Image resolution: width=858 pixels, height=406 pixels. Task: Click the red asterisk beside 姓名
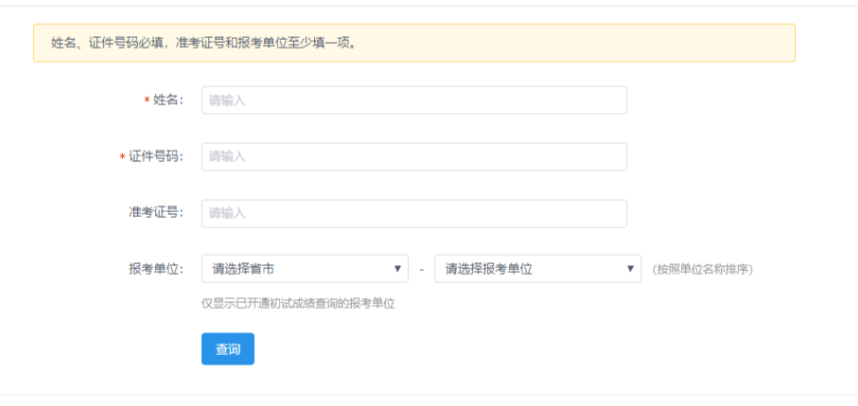(x=147, y=101)
